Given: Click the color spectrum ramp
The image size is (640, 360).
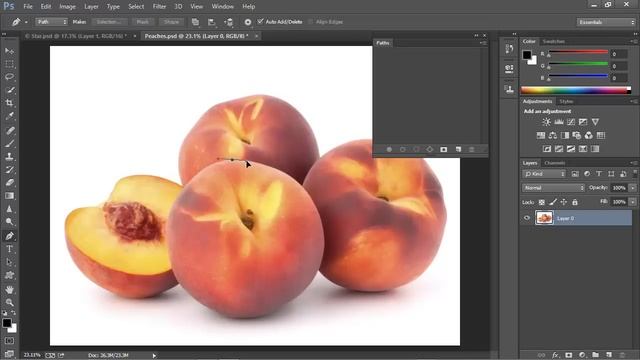Looking at the screenshot, I should tap(576, 90).
